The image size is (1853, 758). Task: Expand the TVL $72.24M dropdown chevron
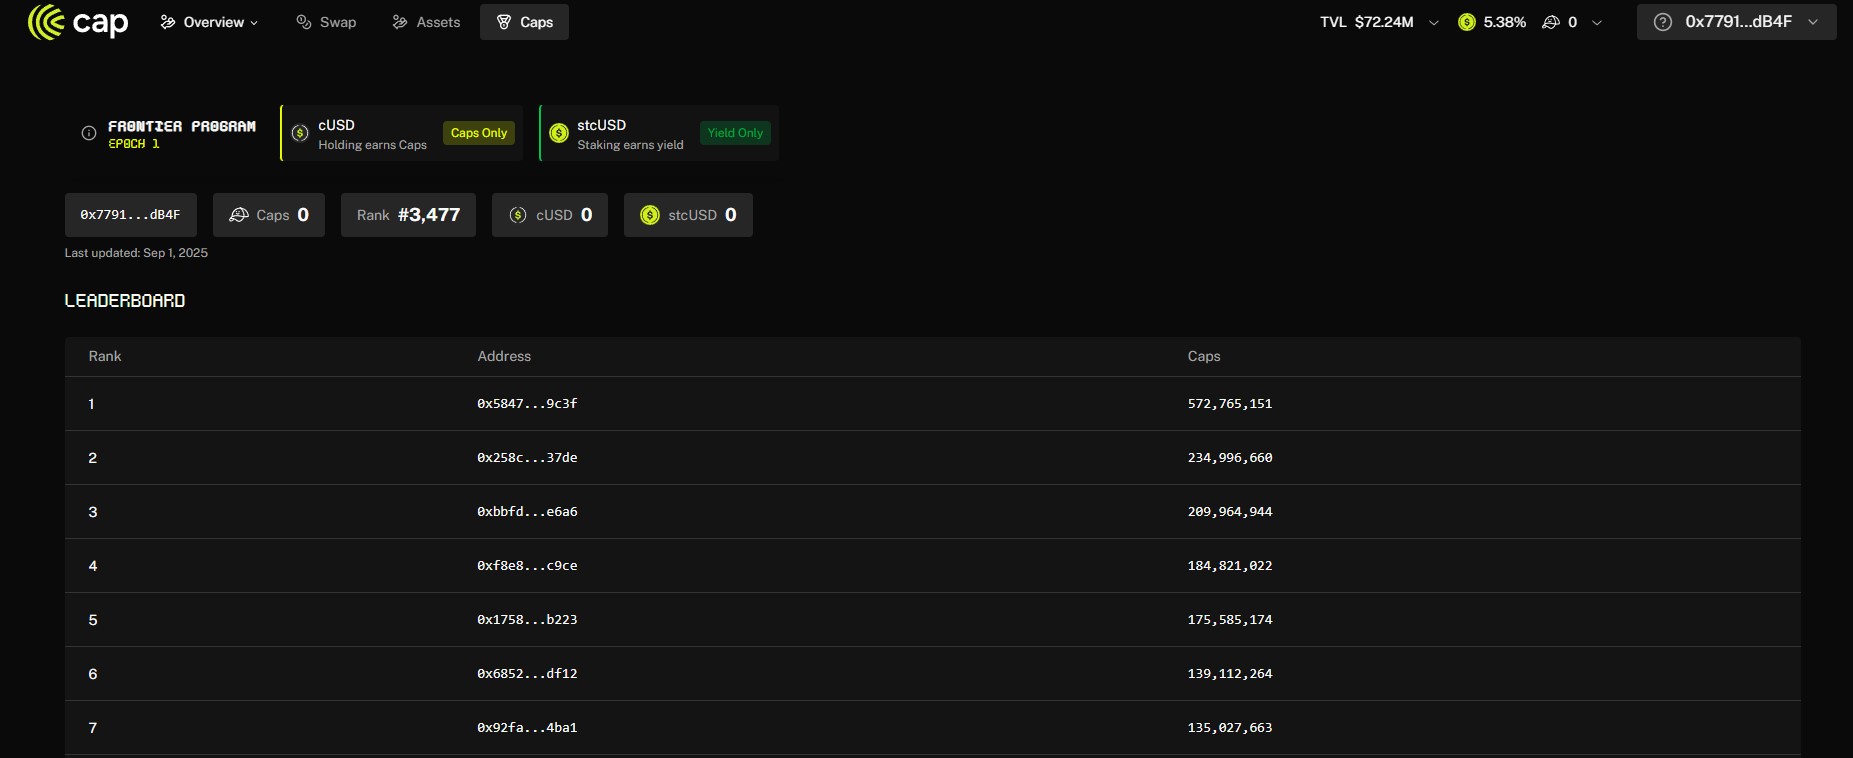coord(1434,22)
